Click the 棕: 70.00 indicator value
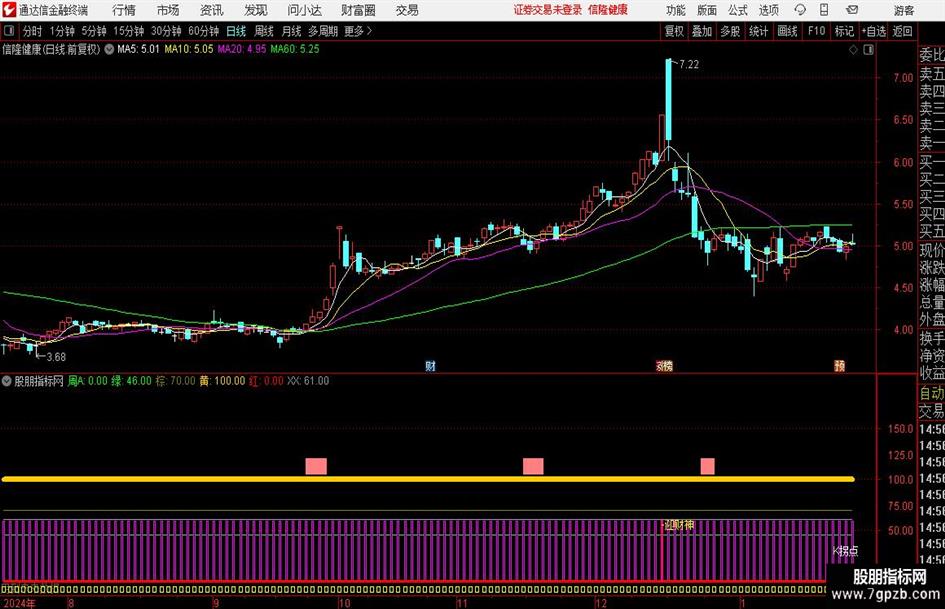The height and width of the screenshot is (609, 945). (x=175, y=381)
